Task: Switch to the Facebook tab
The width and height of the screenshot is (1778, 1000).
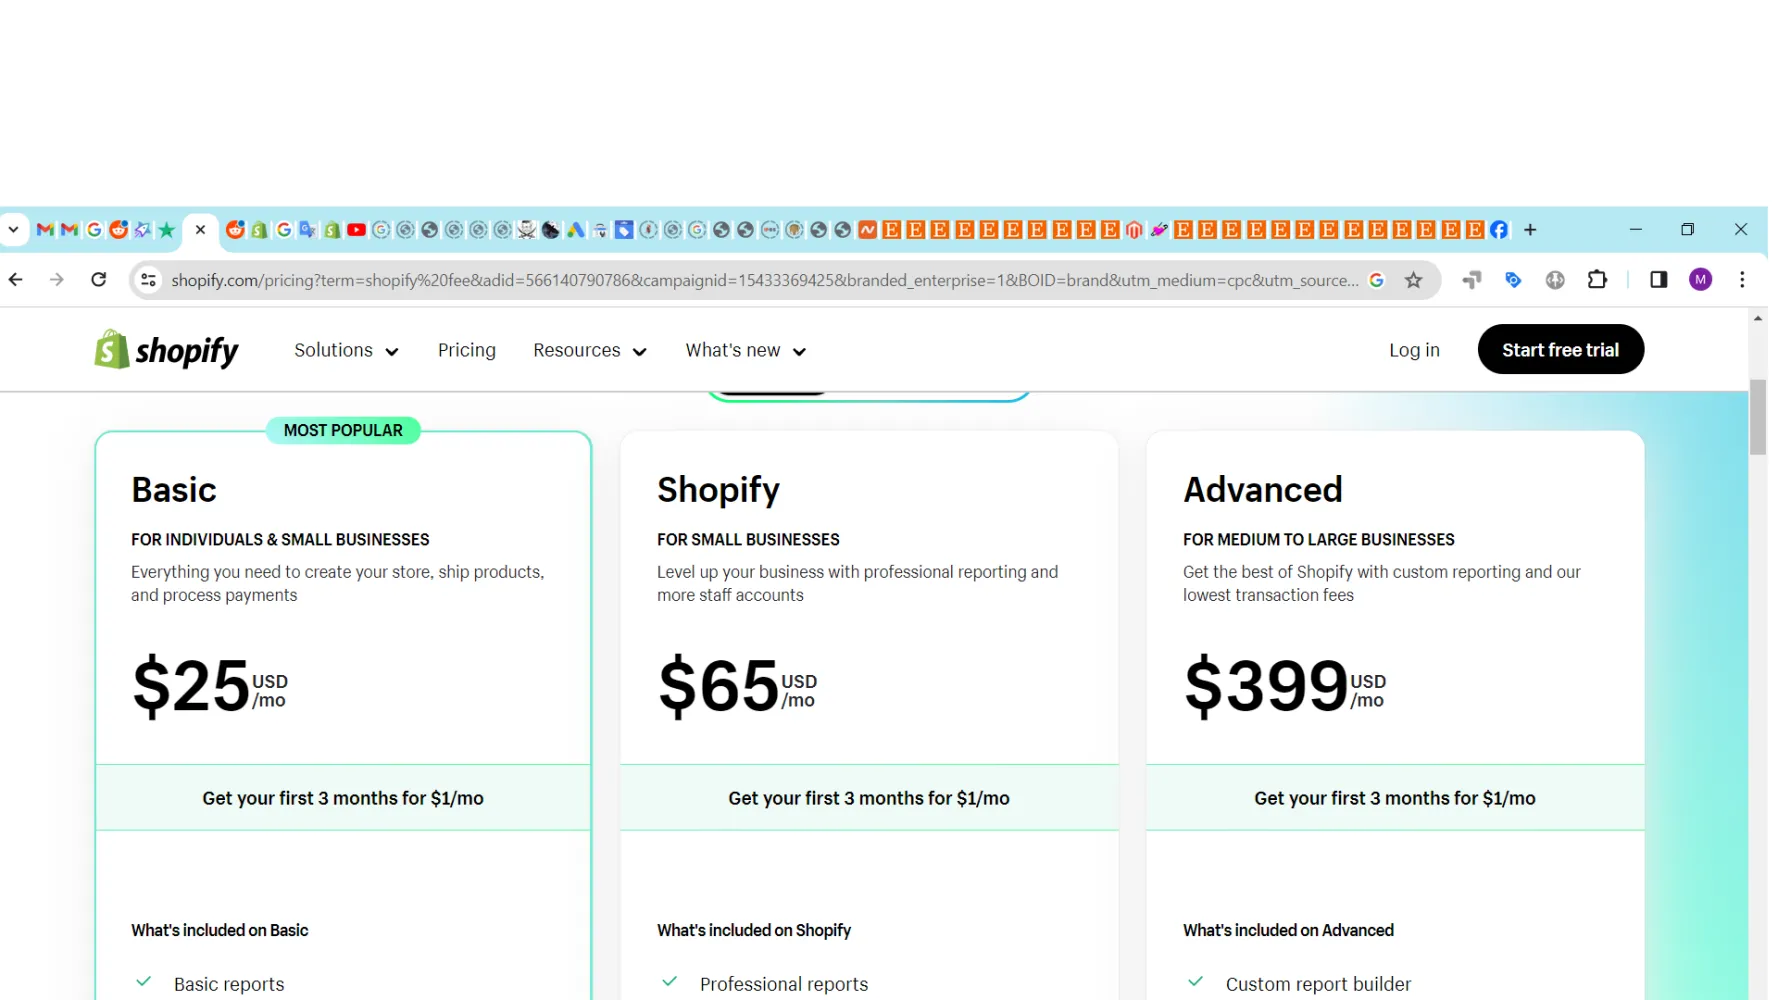Action: pyautogui.click(x=1499, y=230)
